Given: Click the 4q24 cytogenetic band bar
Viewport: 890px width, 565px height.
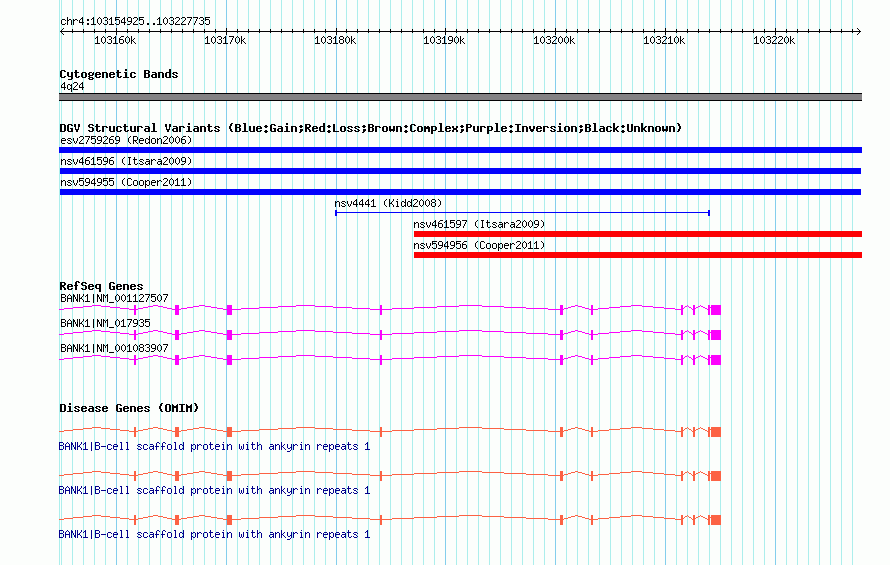Looking at the screenshot, I should [x=460, y=97].
